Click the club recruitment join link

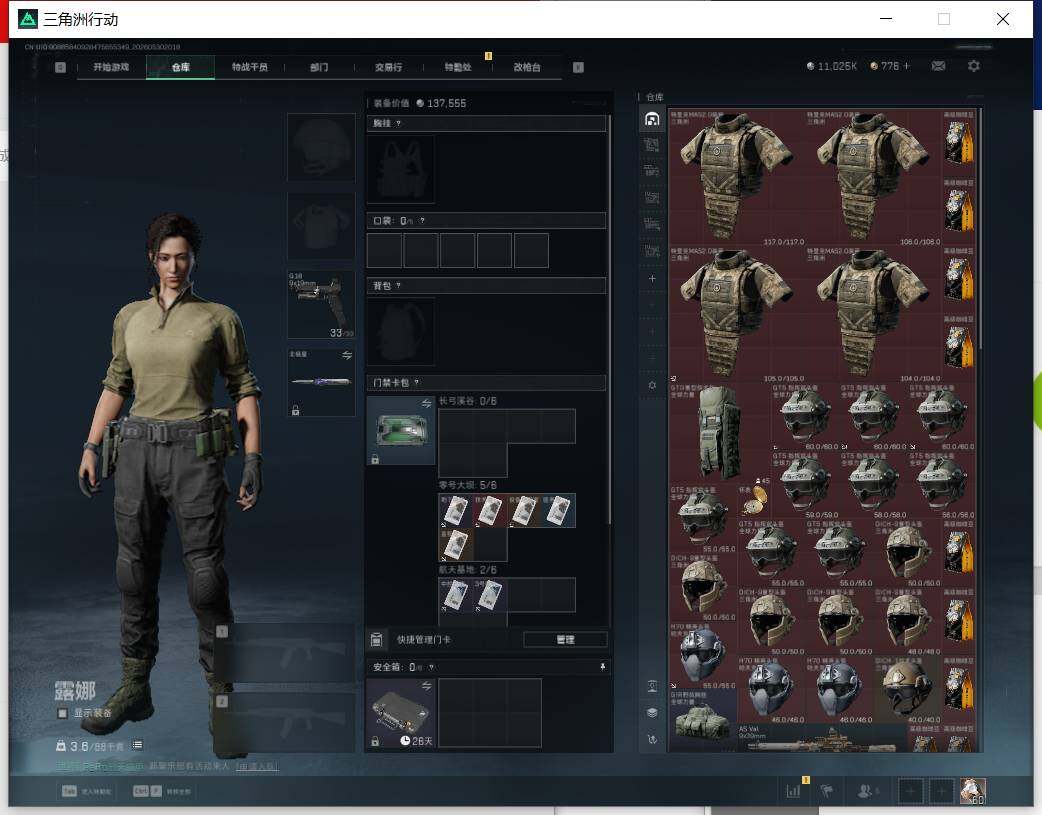click(x=257, y=766)
